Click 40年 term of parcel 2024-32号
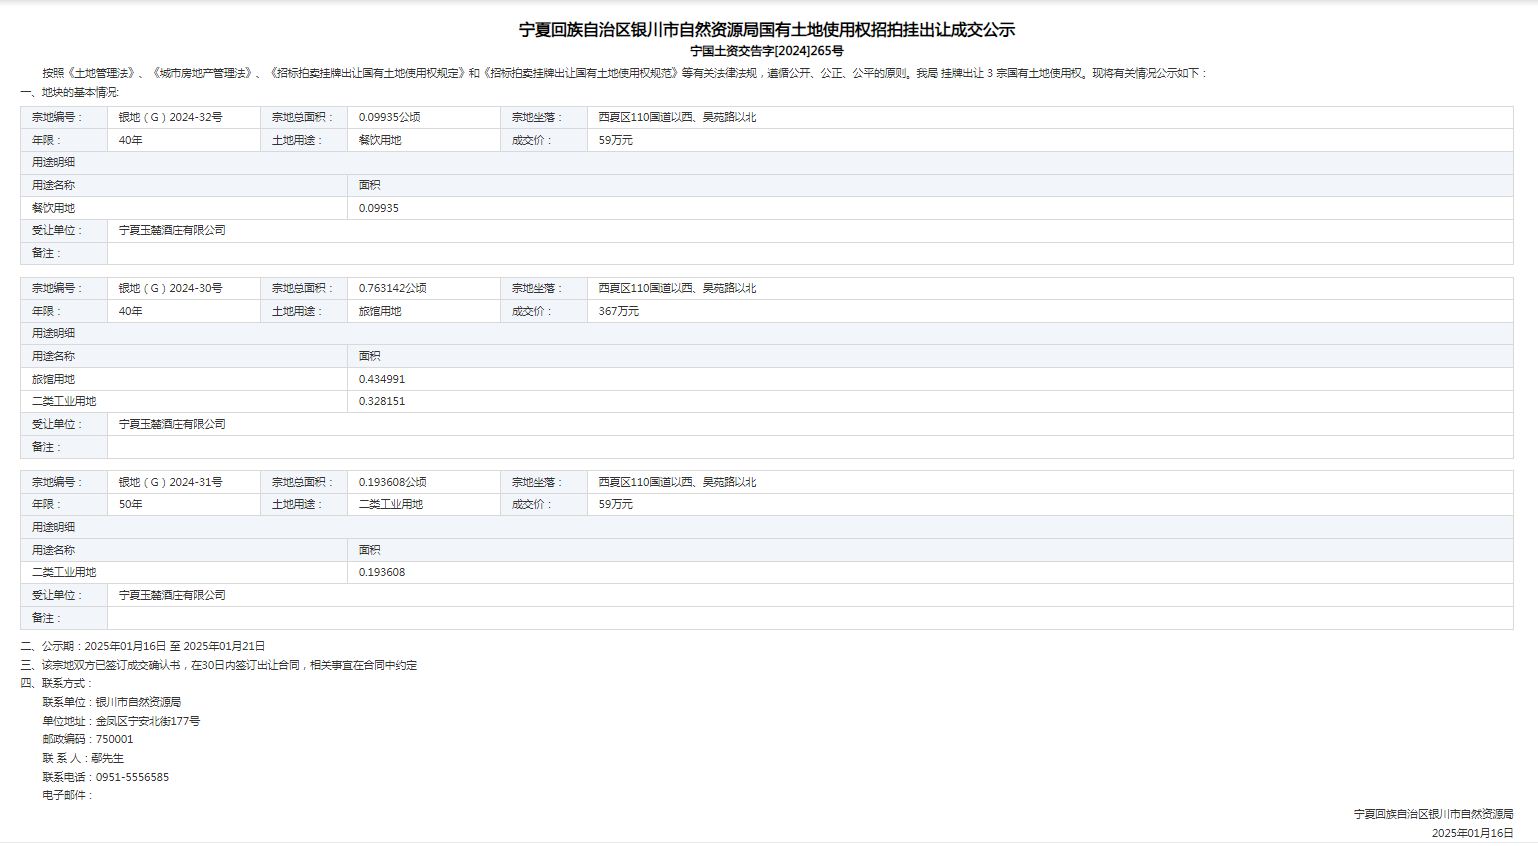 click(131, 140)
